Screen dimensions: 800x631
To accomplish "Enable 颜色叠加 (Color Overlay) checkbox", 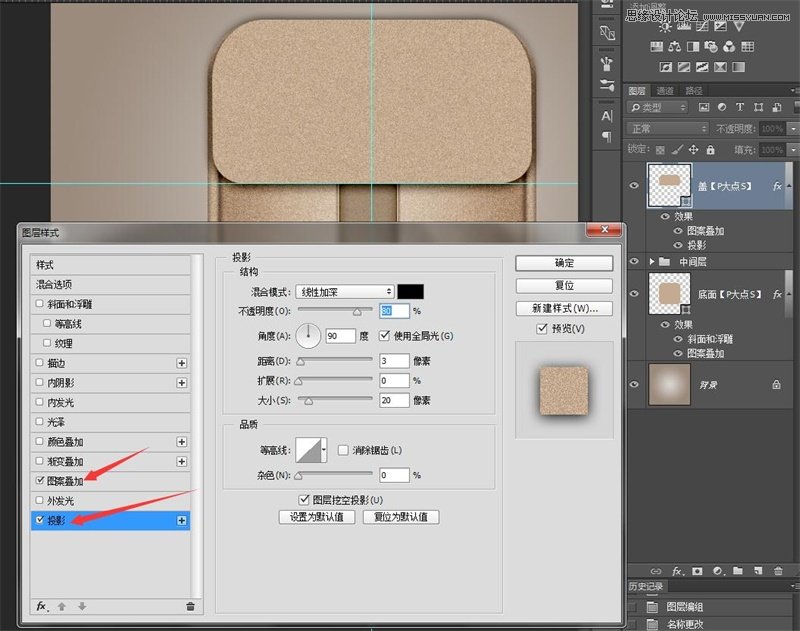I will tap(40, 441).
